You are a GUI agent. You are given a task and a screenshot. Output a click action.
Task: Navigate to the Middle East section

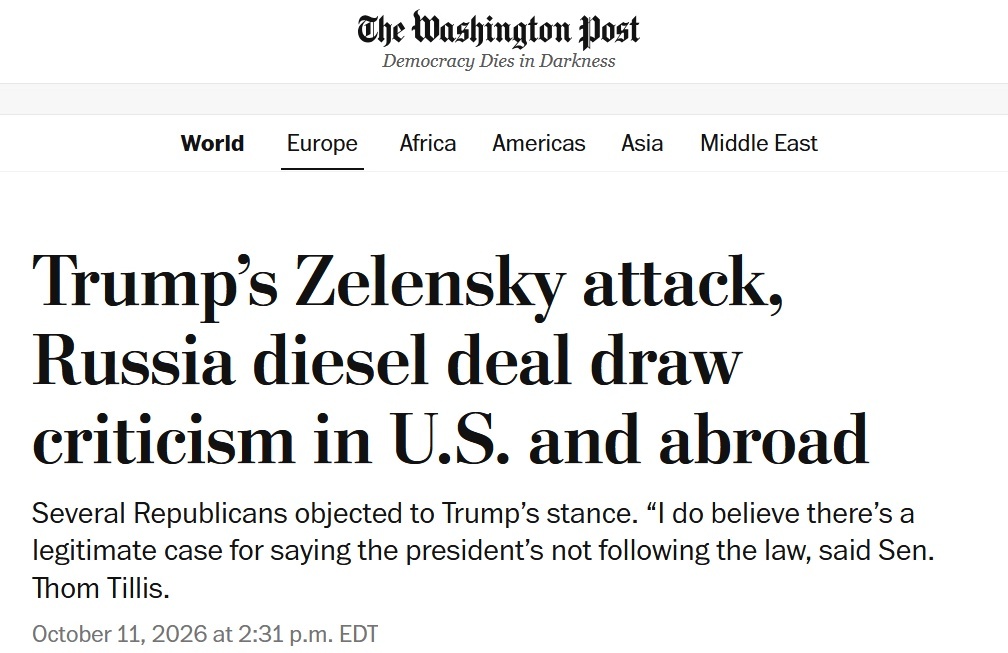click(759, 143)
